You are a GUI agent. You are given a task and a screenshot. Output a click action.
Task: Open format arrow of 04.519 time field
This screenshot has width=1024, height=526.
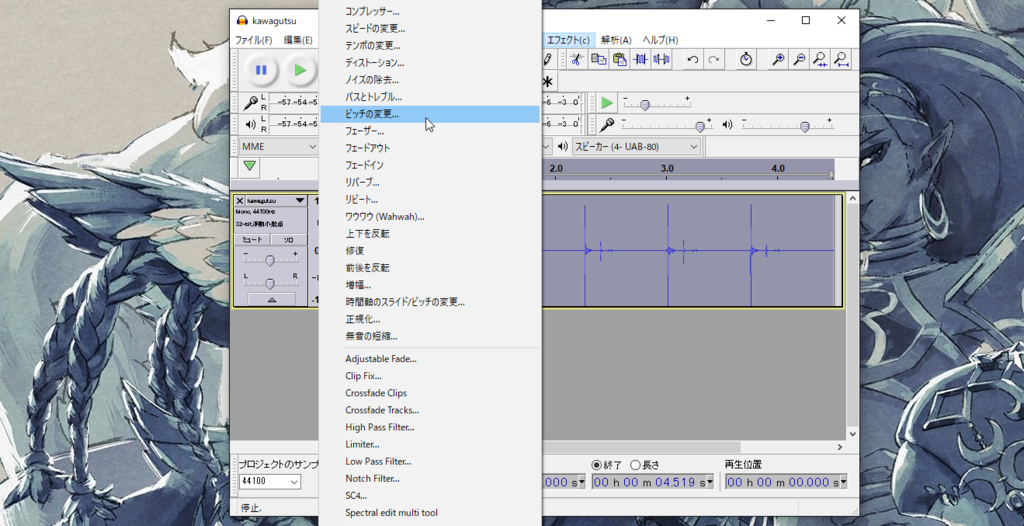[x=711, y=482]
